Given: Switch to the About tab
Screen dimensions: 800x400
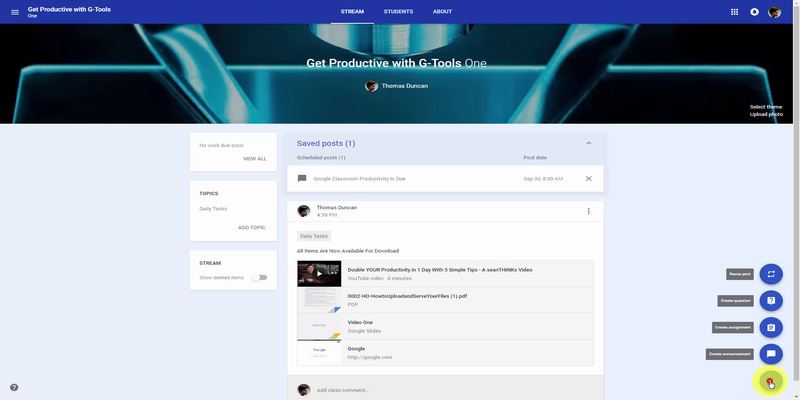Looking at the screenshot, I should [442, 12].
